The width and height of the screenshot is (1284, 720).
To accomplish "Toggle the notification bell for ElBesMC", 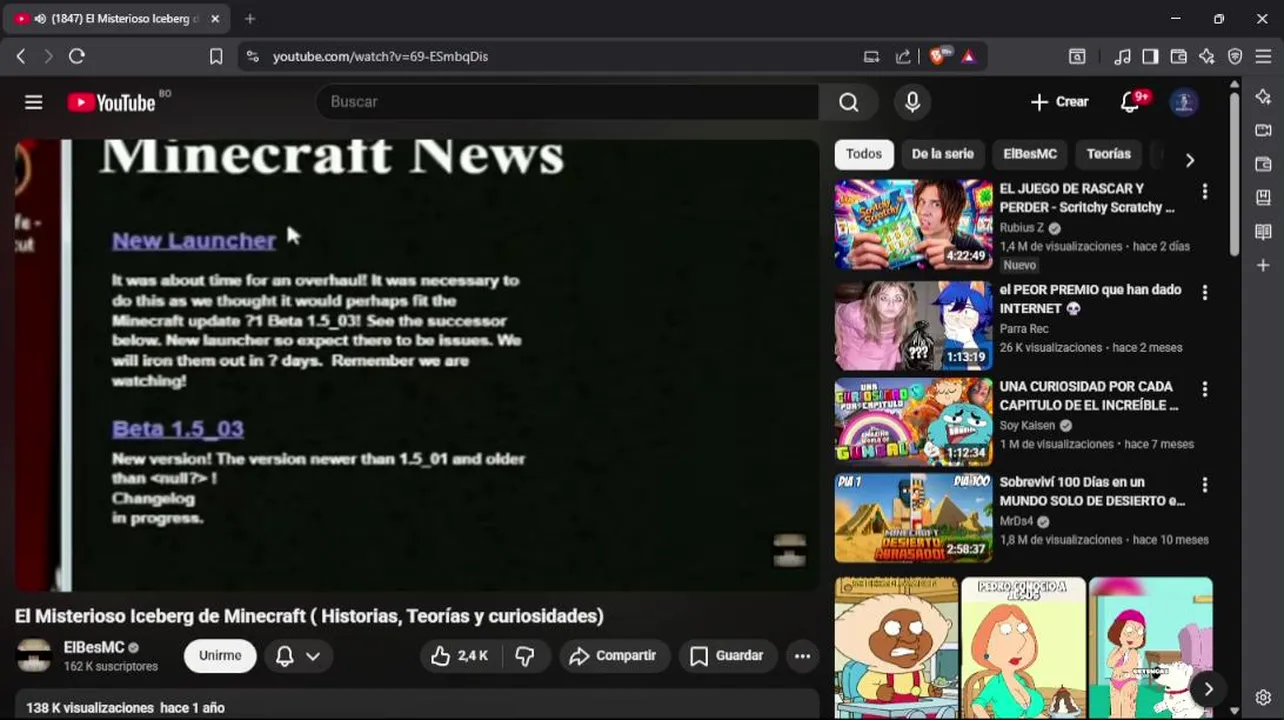I will click(x=285, y=656).
